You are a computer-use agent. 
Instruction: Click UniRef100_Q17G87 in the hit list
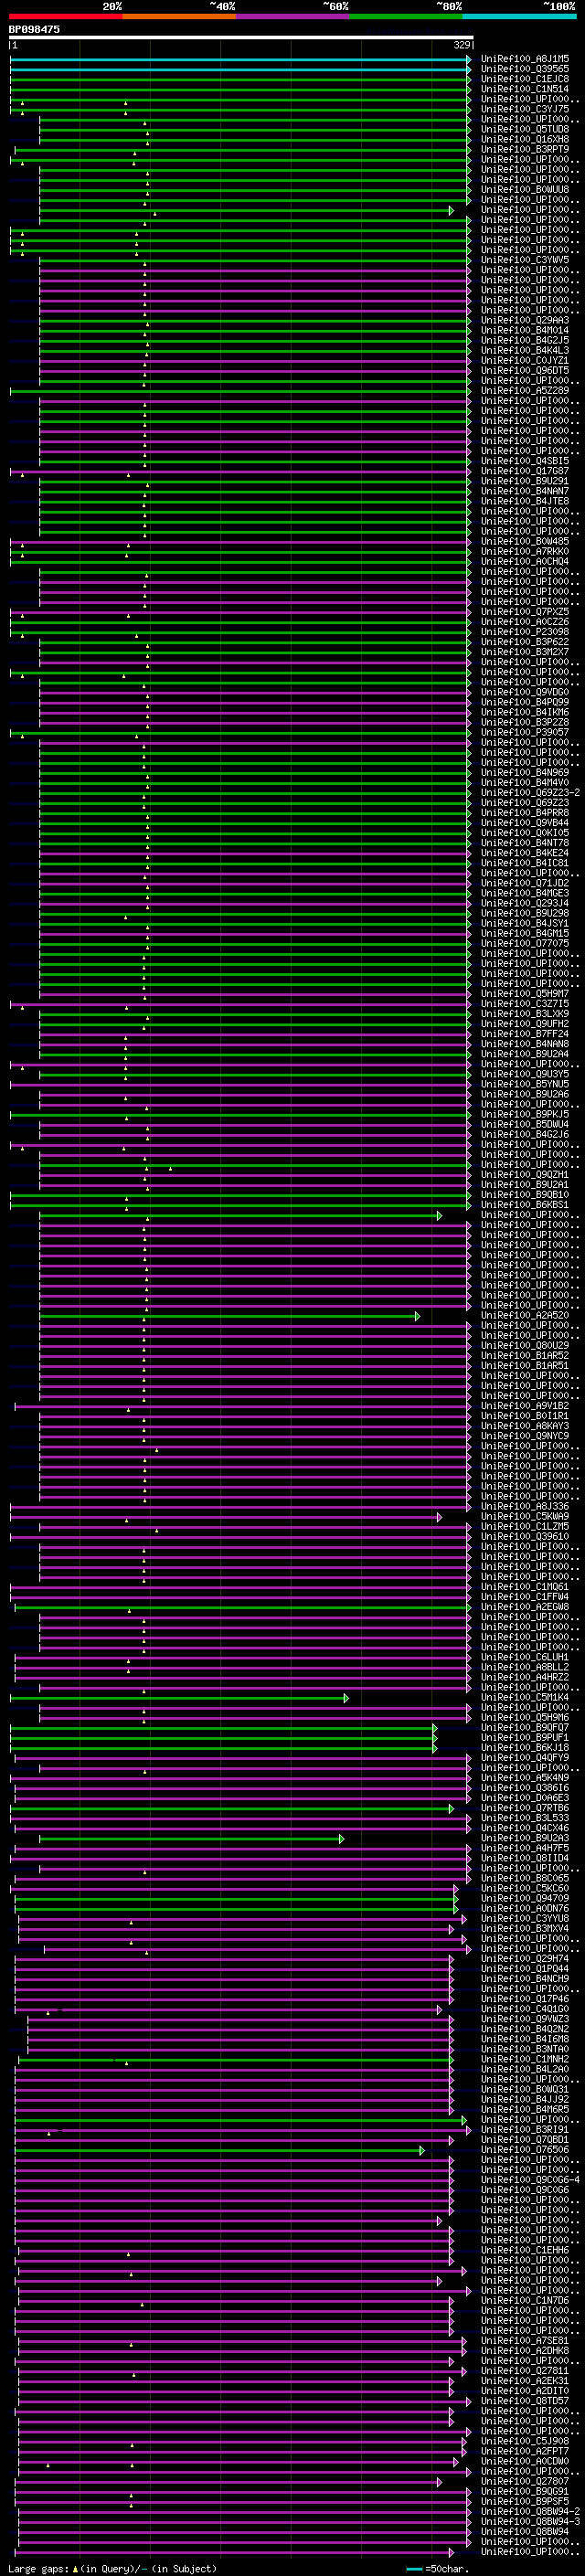[x=525, y=471]
